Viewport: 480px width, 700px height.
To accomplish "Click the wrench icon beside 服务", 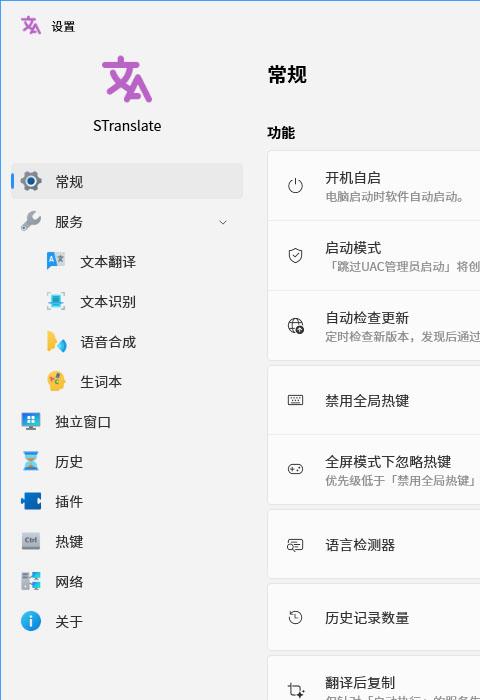I will coord(31,221).
